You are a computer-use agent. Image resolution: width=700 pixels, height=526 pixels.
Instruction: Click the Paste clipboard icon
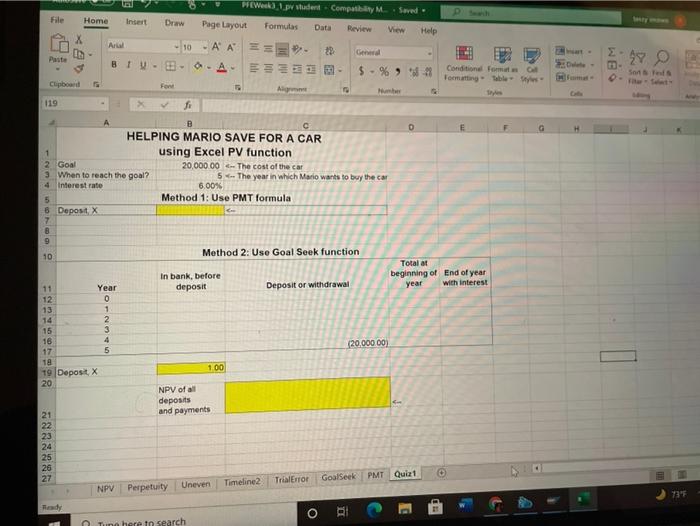click(59, 44)
